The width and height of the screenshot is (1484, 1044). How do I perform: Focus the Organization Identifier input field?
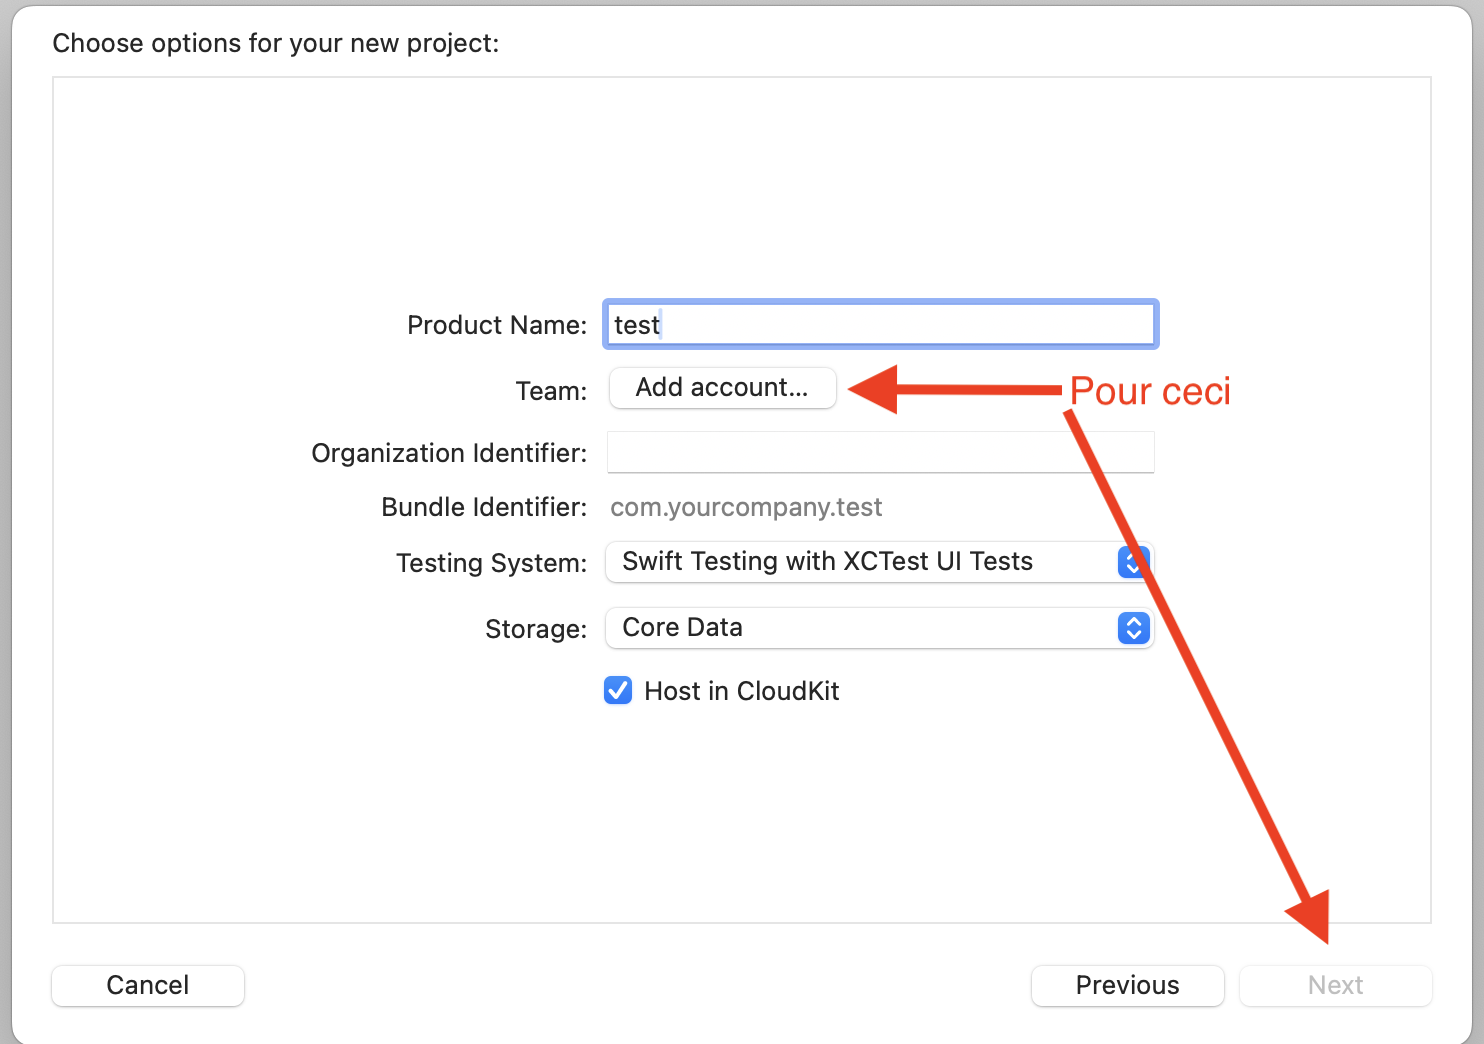coord(880,453)
